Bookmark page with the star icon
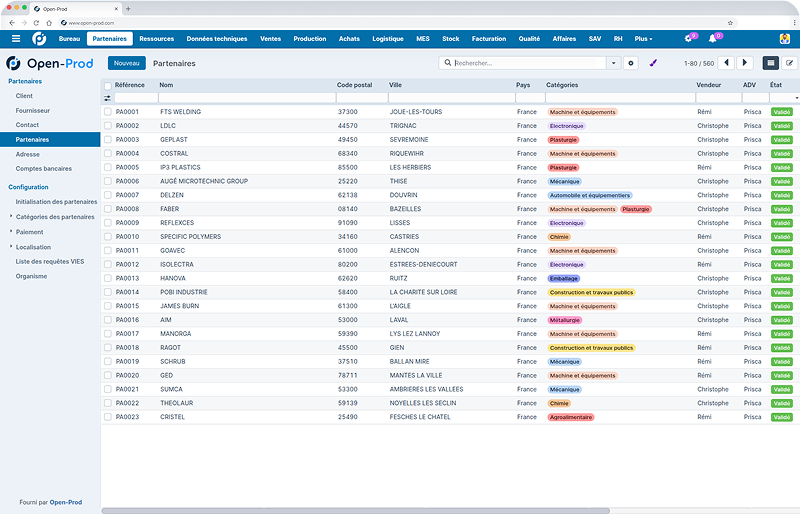 (730, 23)
